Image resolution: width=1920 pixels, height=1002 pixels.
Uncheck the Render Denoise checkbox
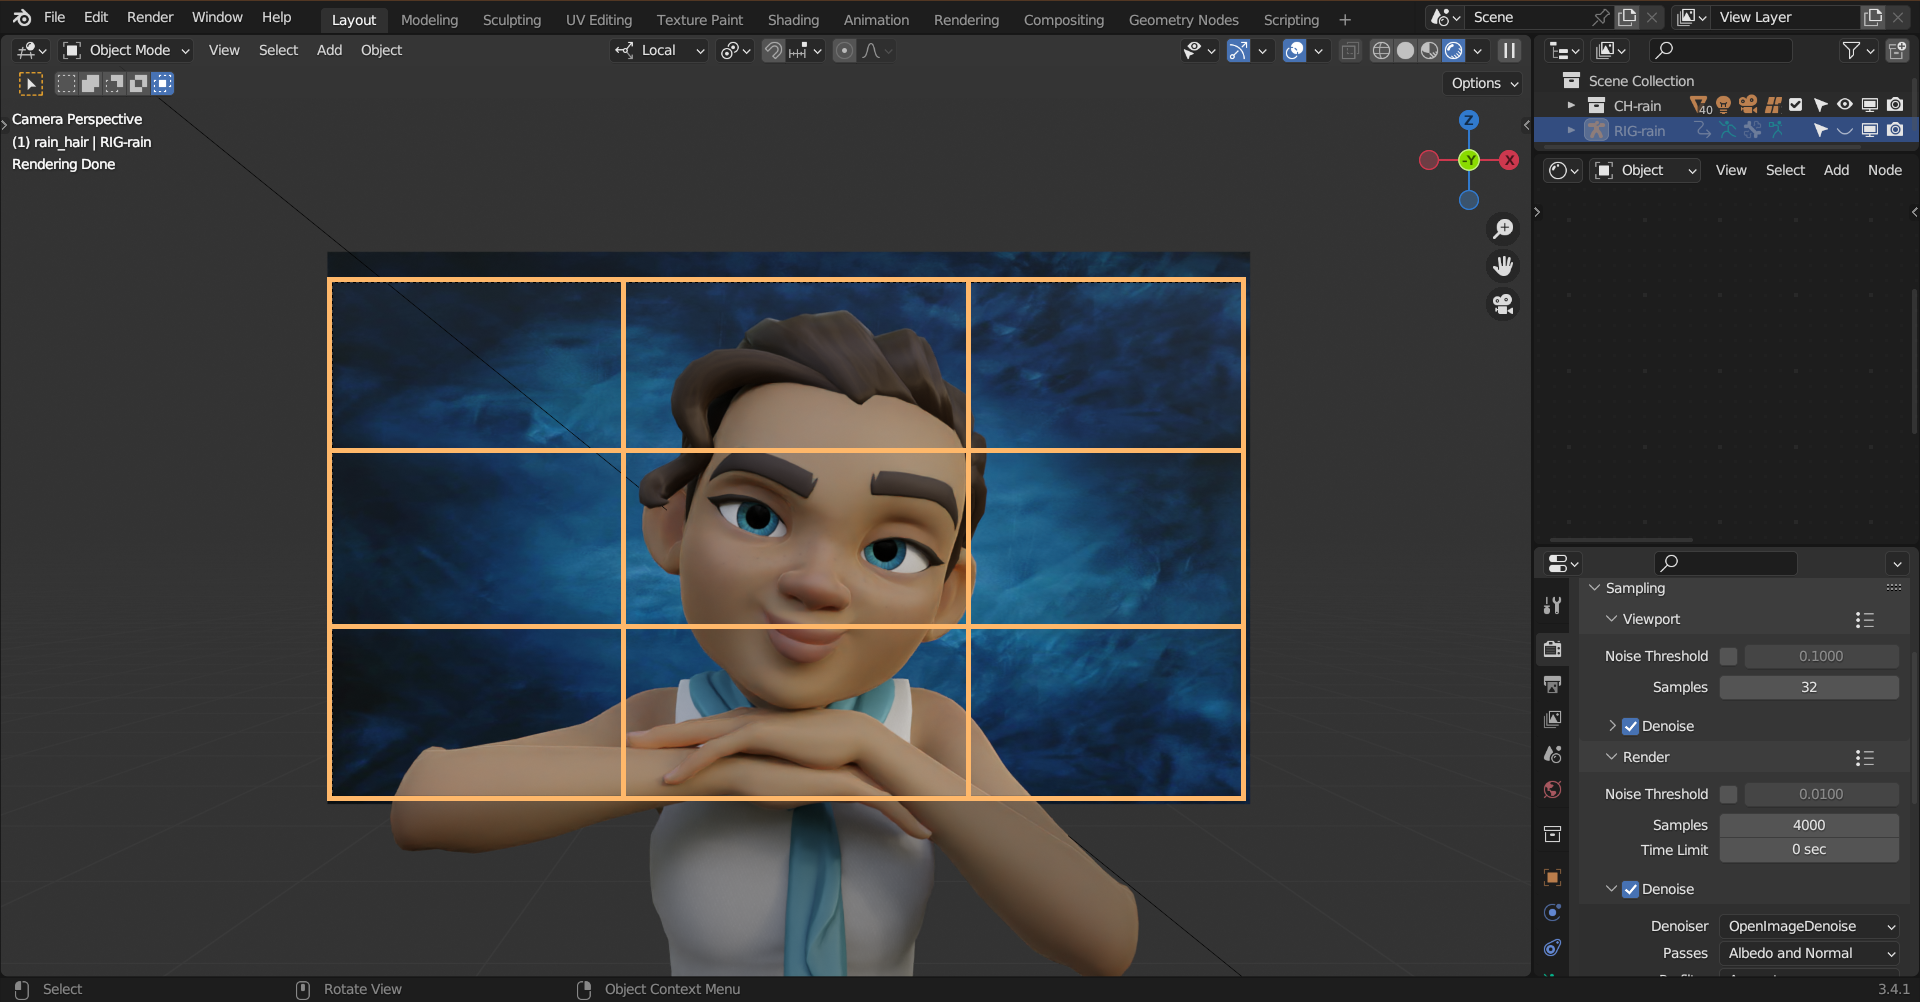[1630, 889]
